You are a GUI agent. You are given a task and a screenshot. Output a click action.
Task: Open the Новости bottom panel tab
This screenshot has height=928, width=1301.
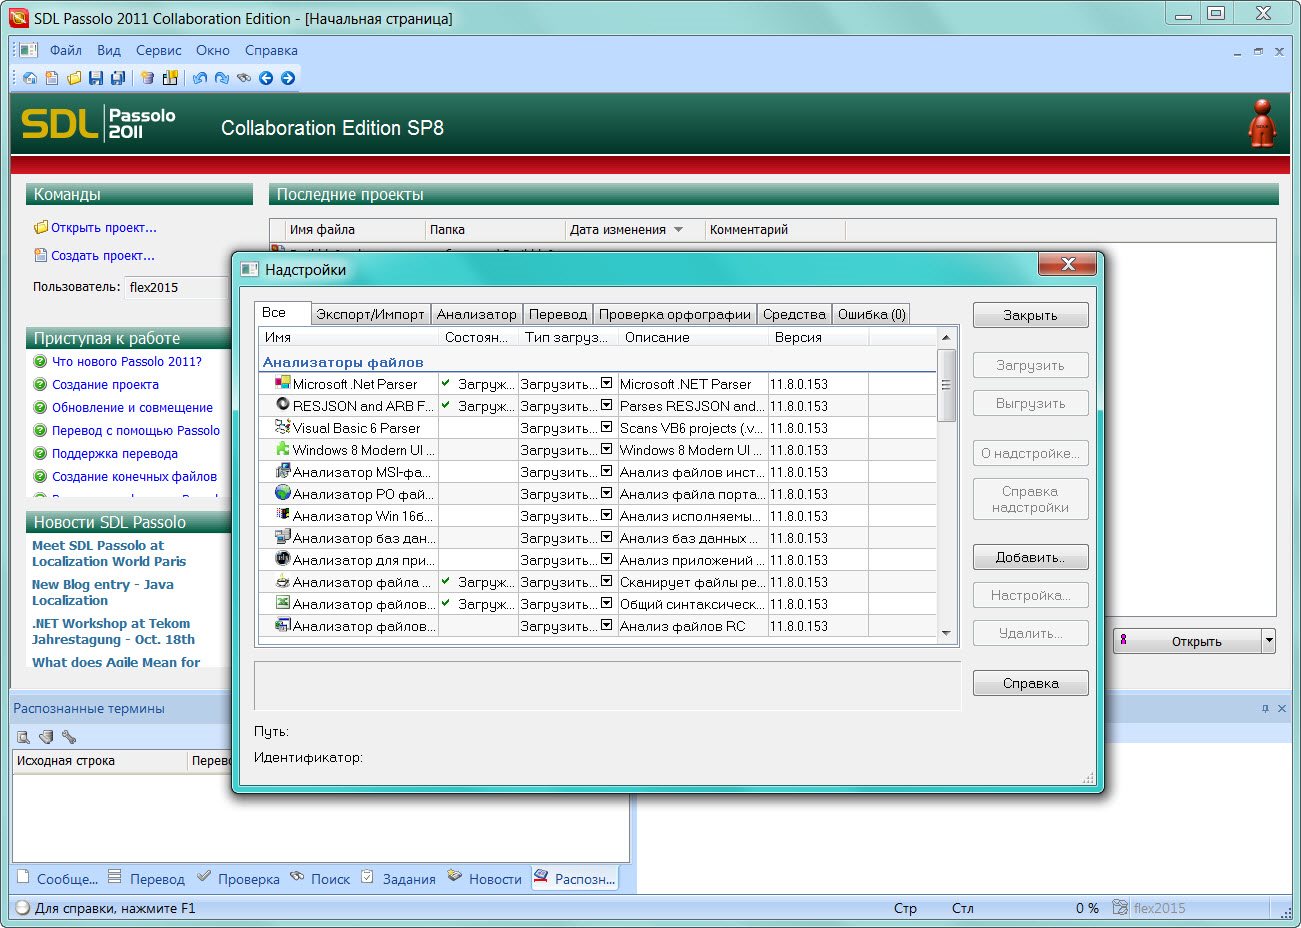[x=485, y=878]
